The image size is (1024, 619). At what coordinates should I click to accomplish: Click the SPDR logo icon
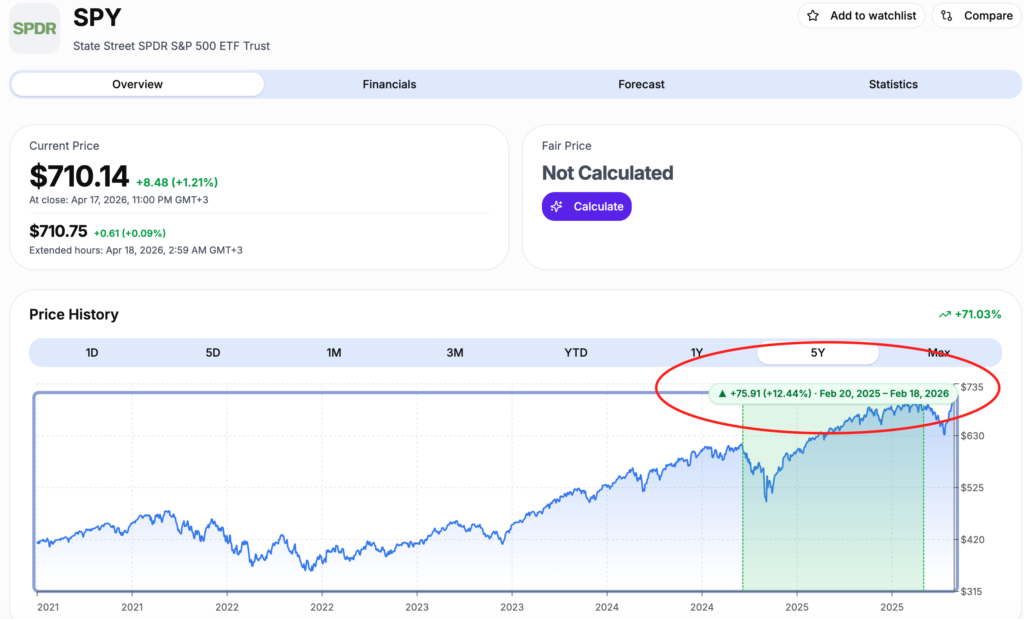(x=35, y=30)
